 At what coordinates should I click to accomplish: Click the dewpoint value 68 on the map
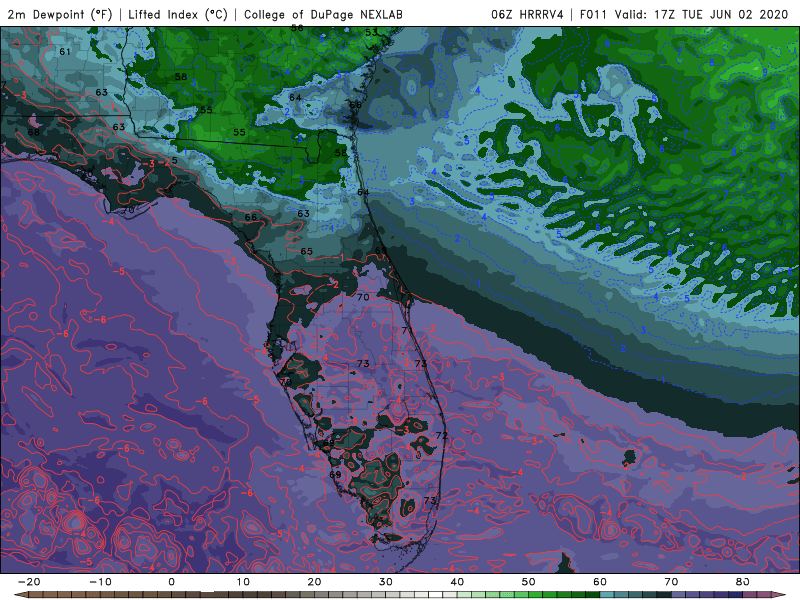click(34, 132)
